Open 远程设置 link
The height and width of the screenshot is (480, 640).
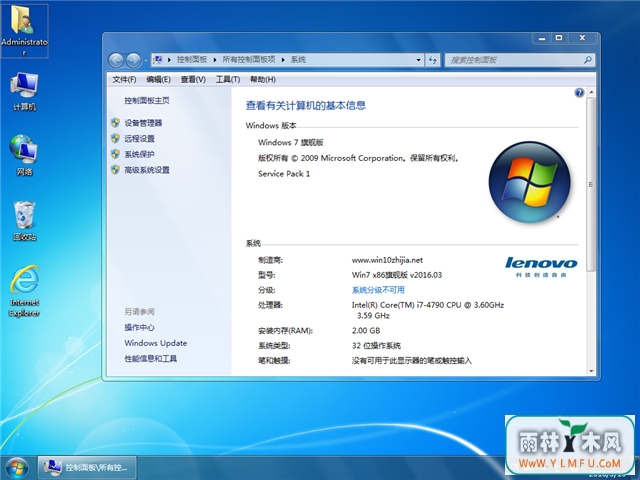139,138
